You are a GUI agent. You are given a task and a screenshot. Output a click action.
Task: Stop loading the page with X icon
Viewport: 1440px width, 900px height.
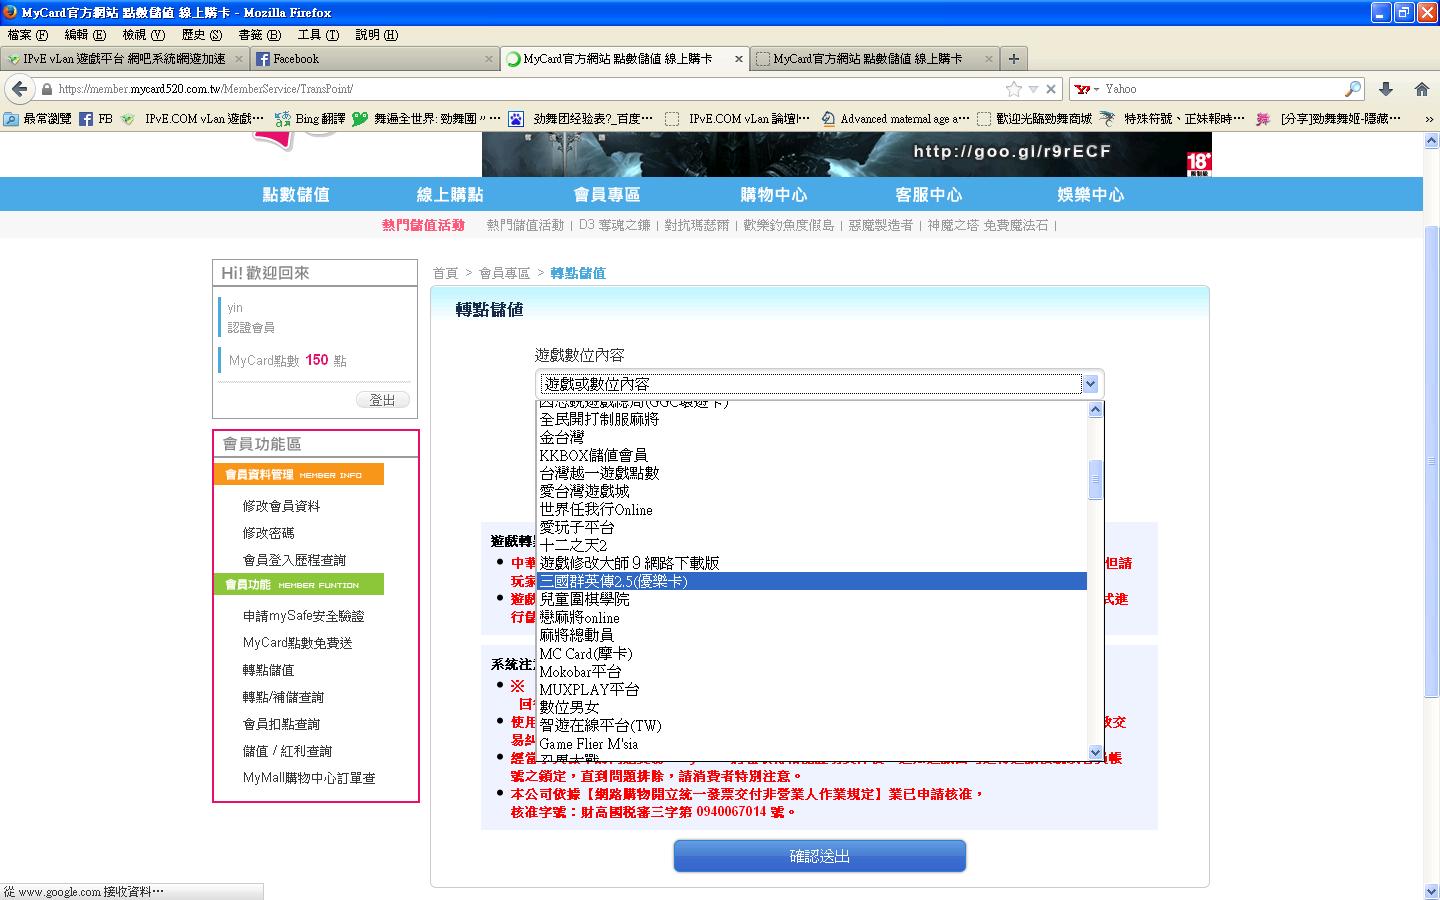tap(1051, 89)
